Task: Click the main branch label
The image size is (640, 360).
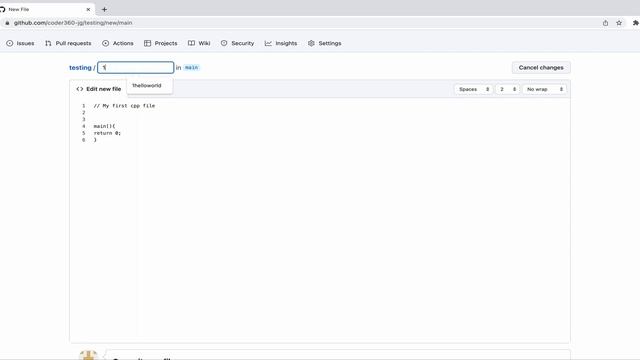Action: click(191, 68)
